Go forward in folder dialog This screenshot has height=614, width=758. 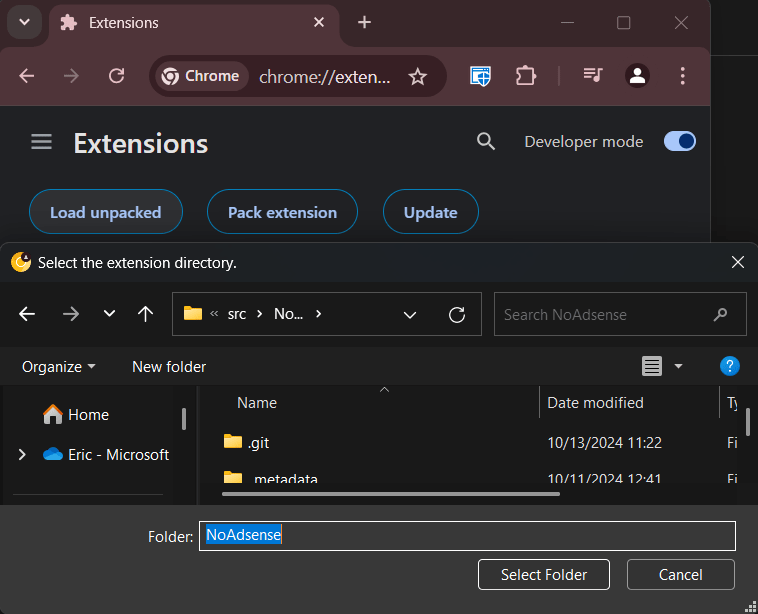(71, 314)
